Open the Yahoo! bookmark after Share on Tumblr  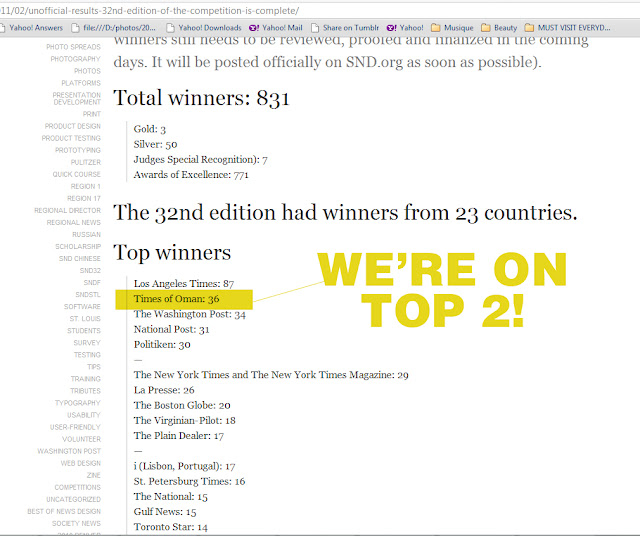click(405, 28)
